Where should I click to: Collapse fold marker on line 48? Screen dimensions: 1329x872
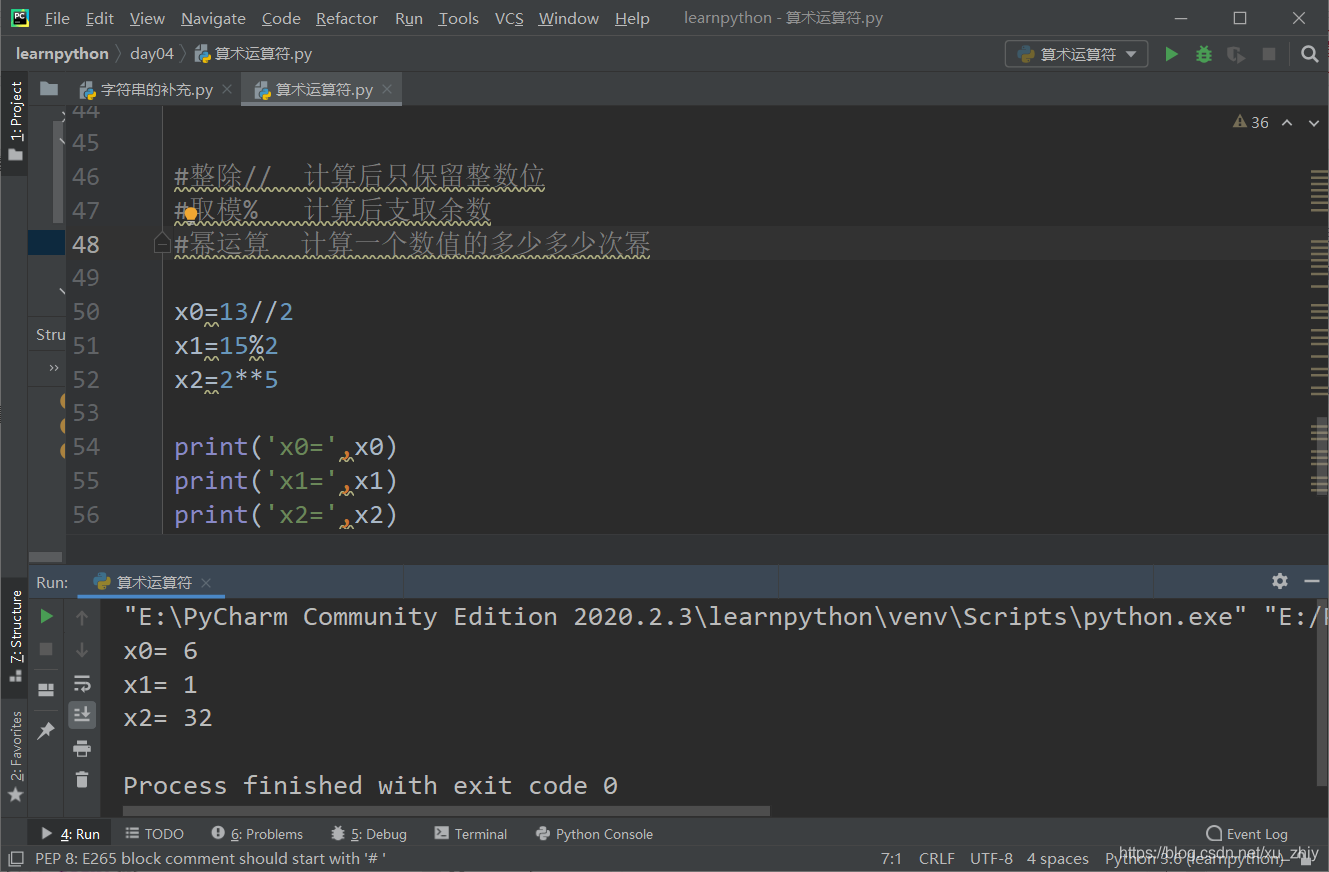[161, 243]
